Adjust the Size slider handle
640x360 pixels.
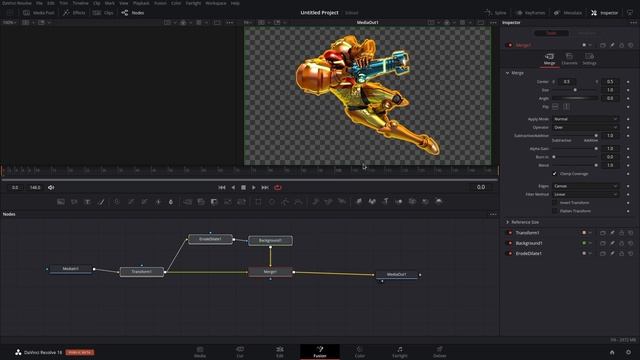(x=575, y=90)
